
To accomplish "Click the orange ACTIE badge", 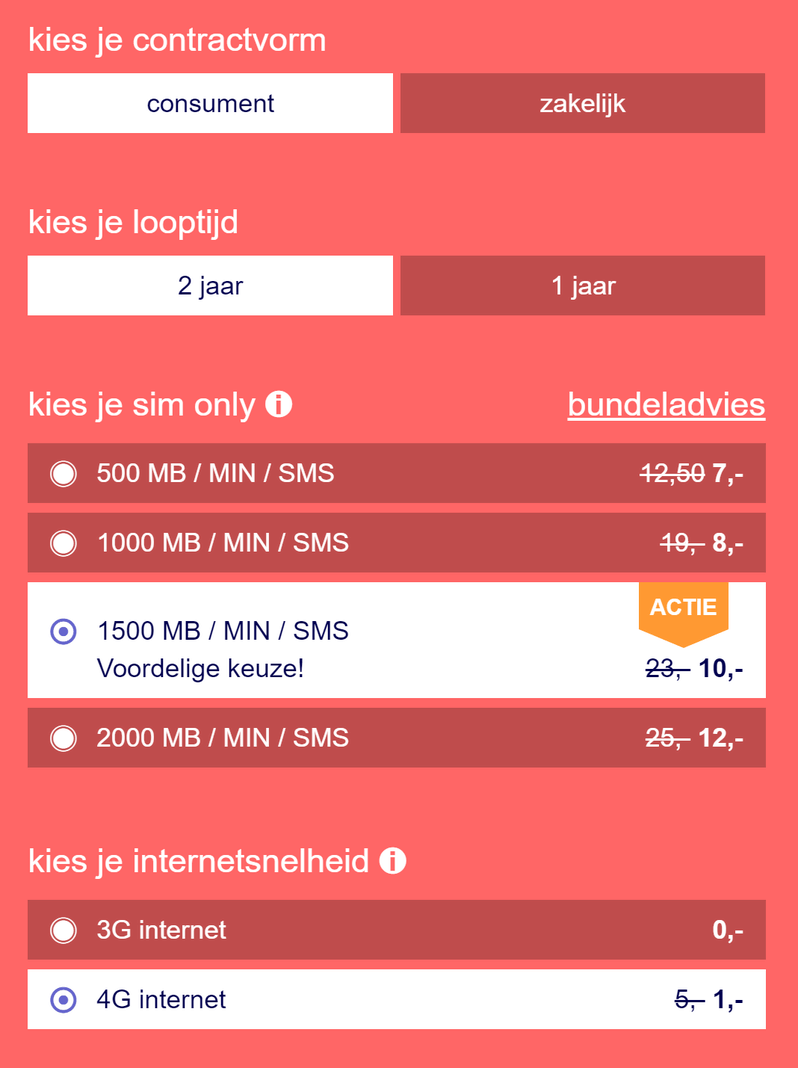I will pos(683,608).
